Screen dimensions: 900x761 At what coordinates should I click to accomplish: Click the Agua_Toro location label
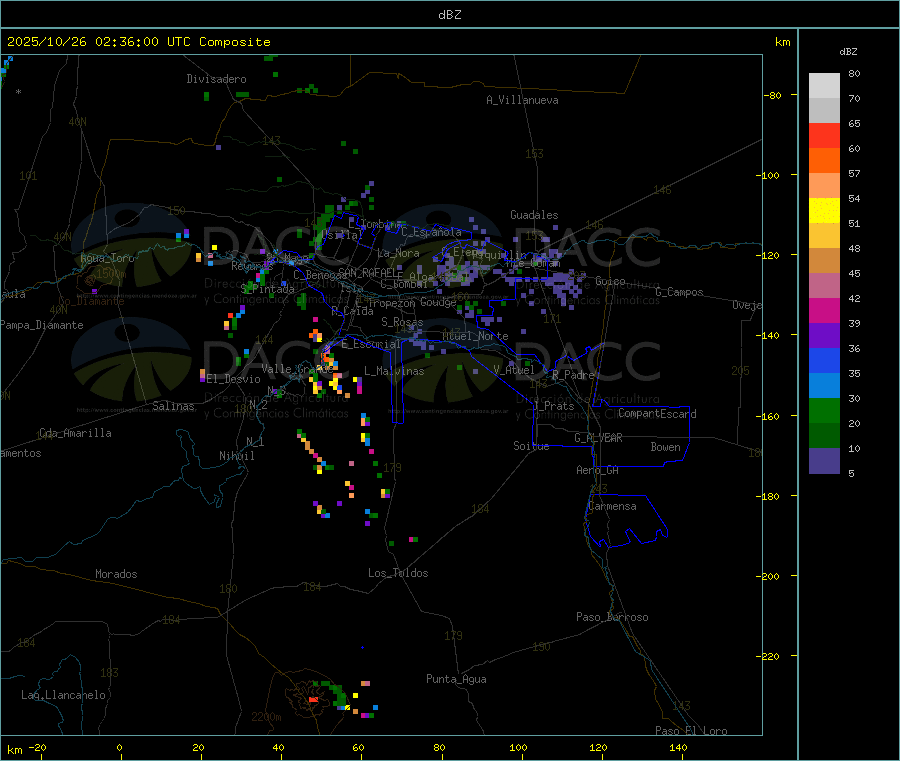click(107, 258)
